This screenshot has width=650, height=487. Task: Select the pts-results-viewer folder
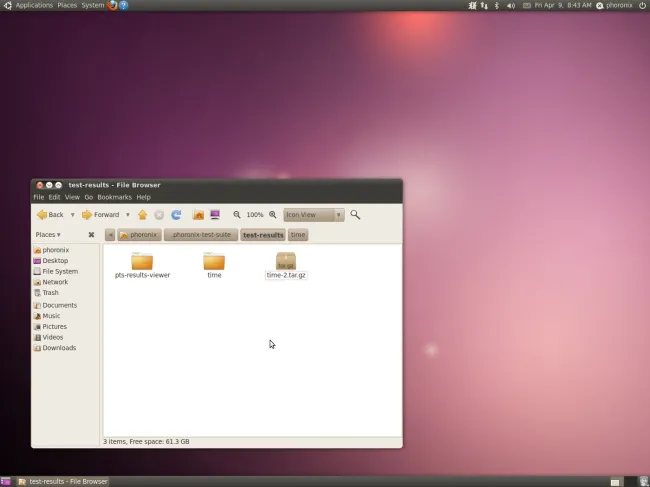coord(142,262)
